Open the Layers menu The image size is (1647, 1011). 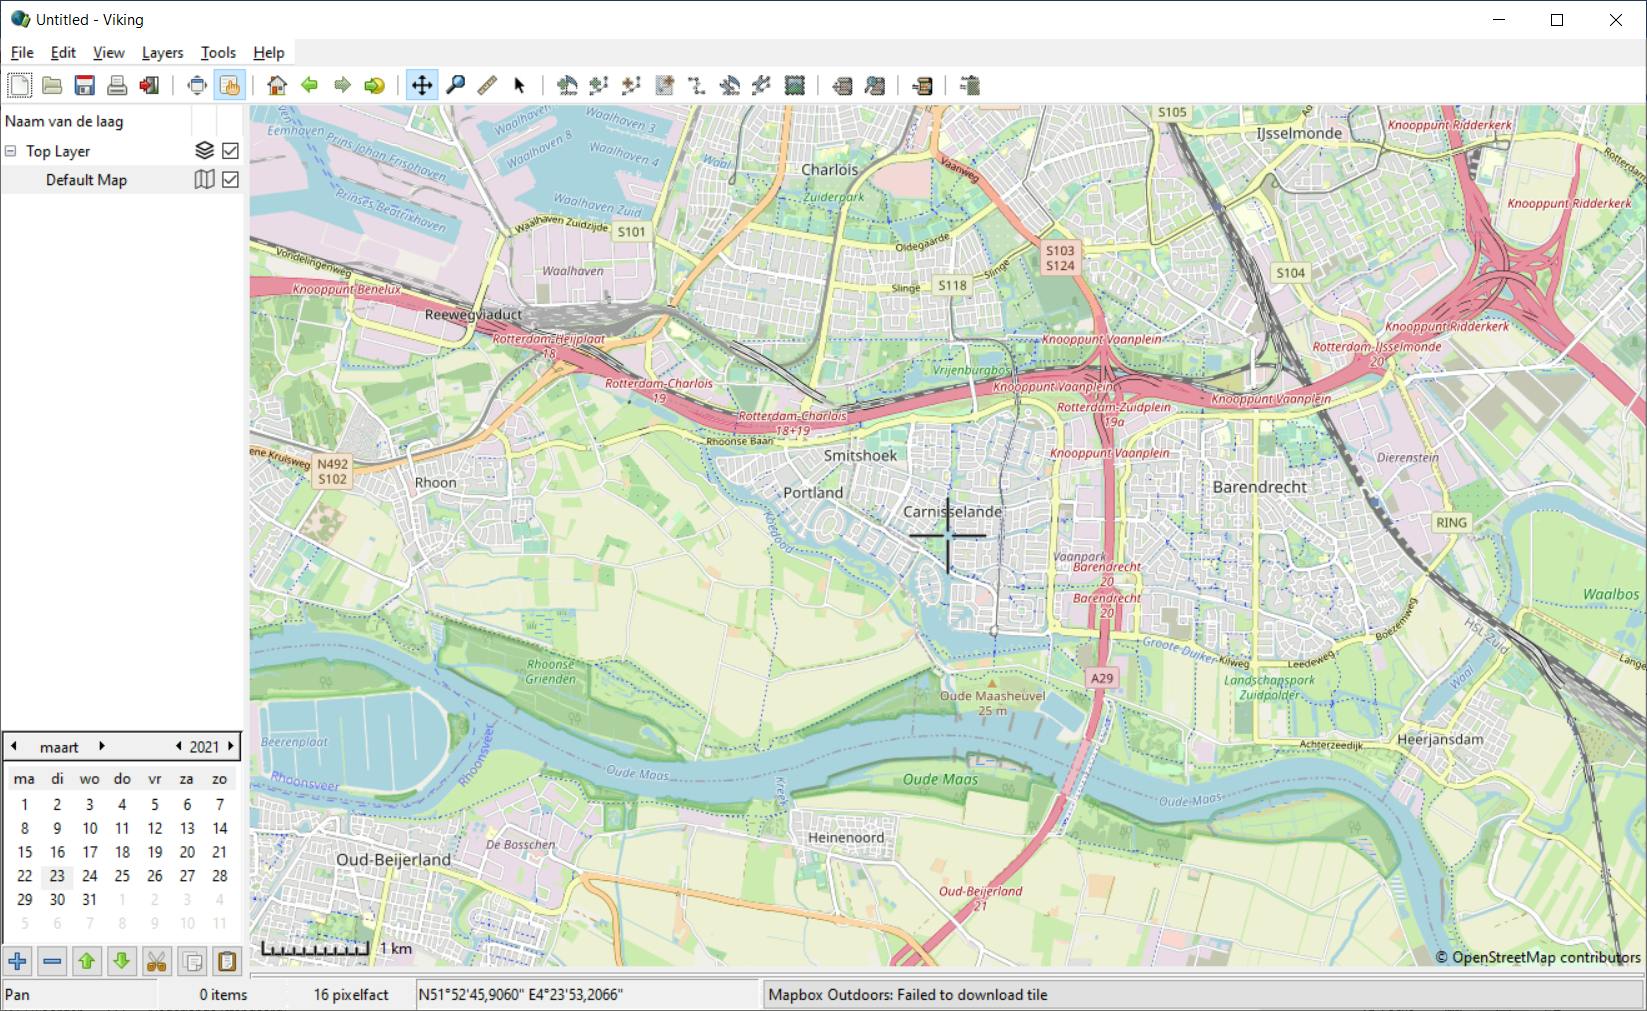(162, 53)
